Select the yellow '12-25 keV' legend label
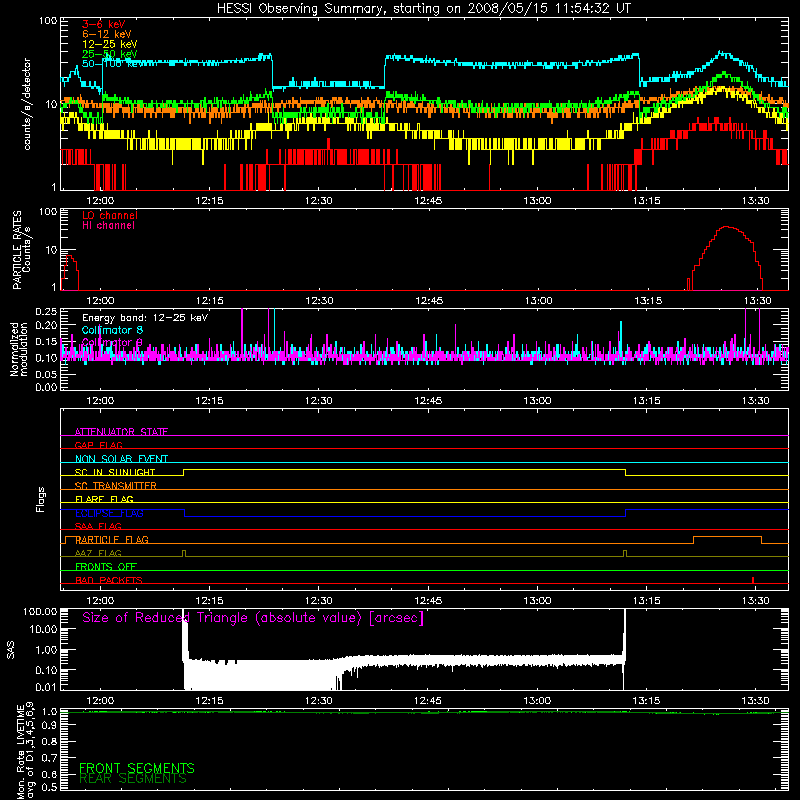The image size is (800, 800). click(110, 44)
